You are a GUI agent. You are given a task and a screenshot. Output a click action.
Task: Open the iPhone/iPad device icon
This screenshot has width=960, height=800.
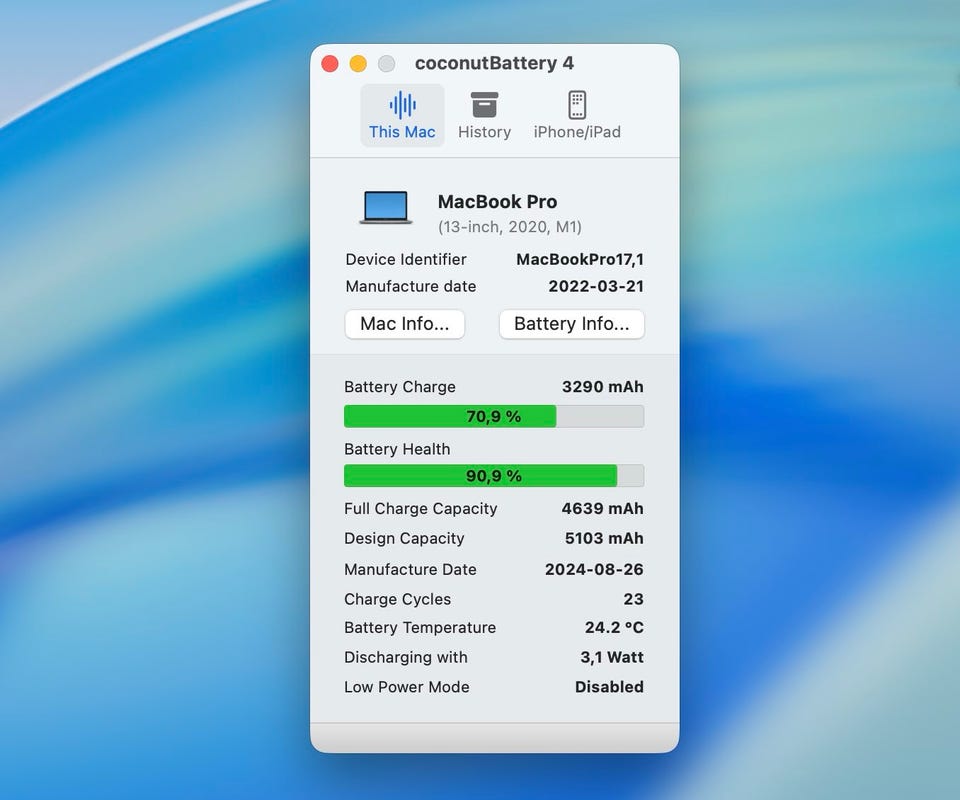[577, 105]
